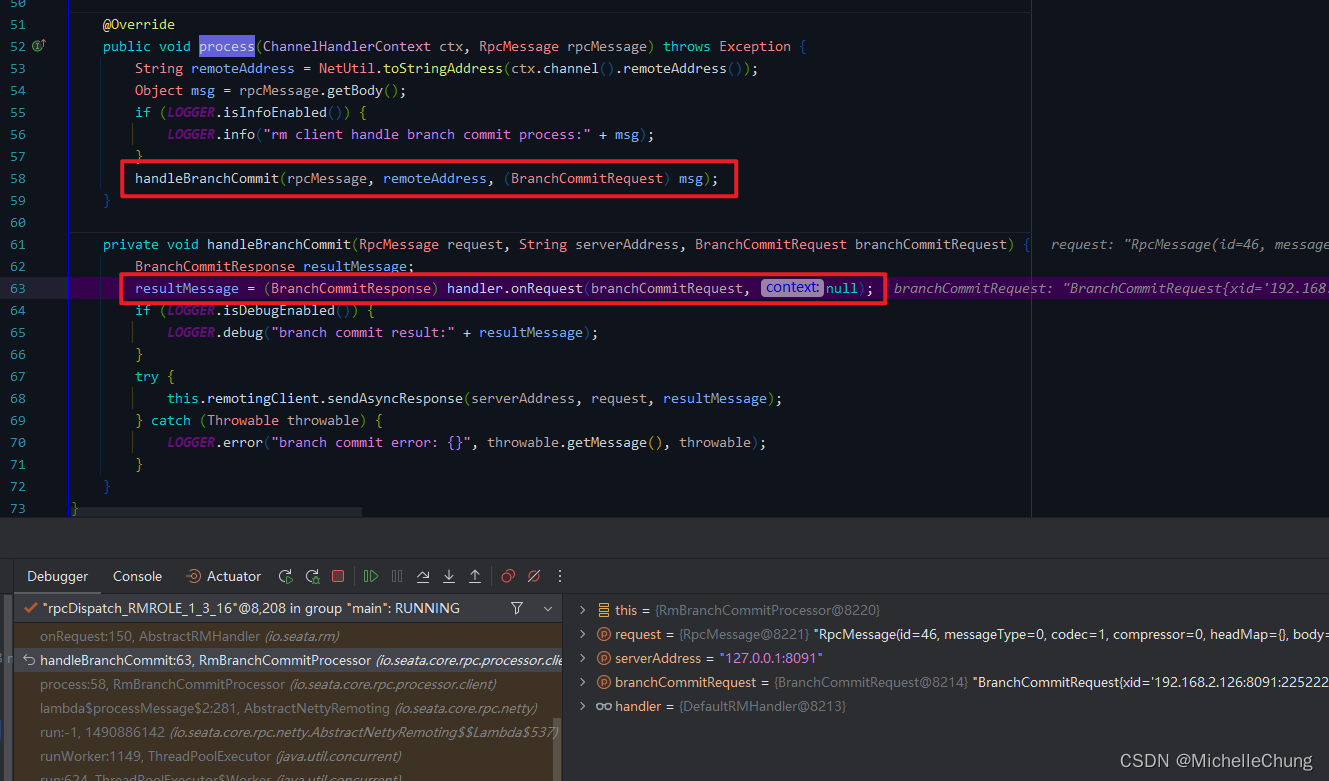Click the @Override annotation
This screenshot has height=781, width=1329.
point(139,24)
